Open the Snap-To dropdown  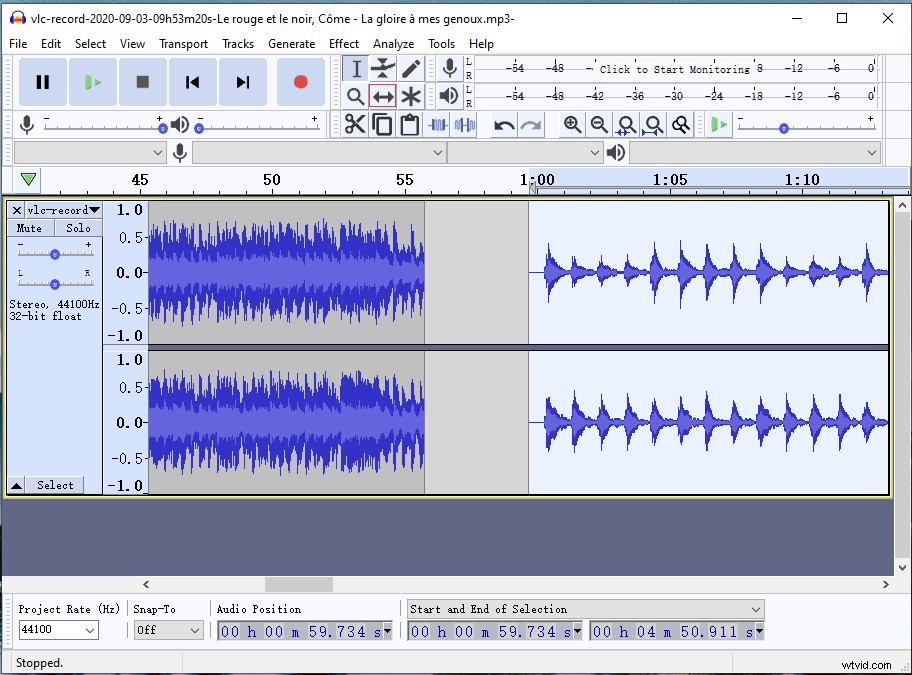point(167,629)
